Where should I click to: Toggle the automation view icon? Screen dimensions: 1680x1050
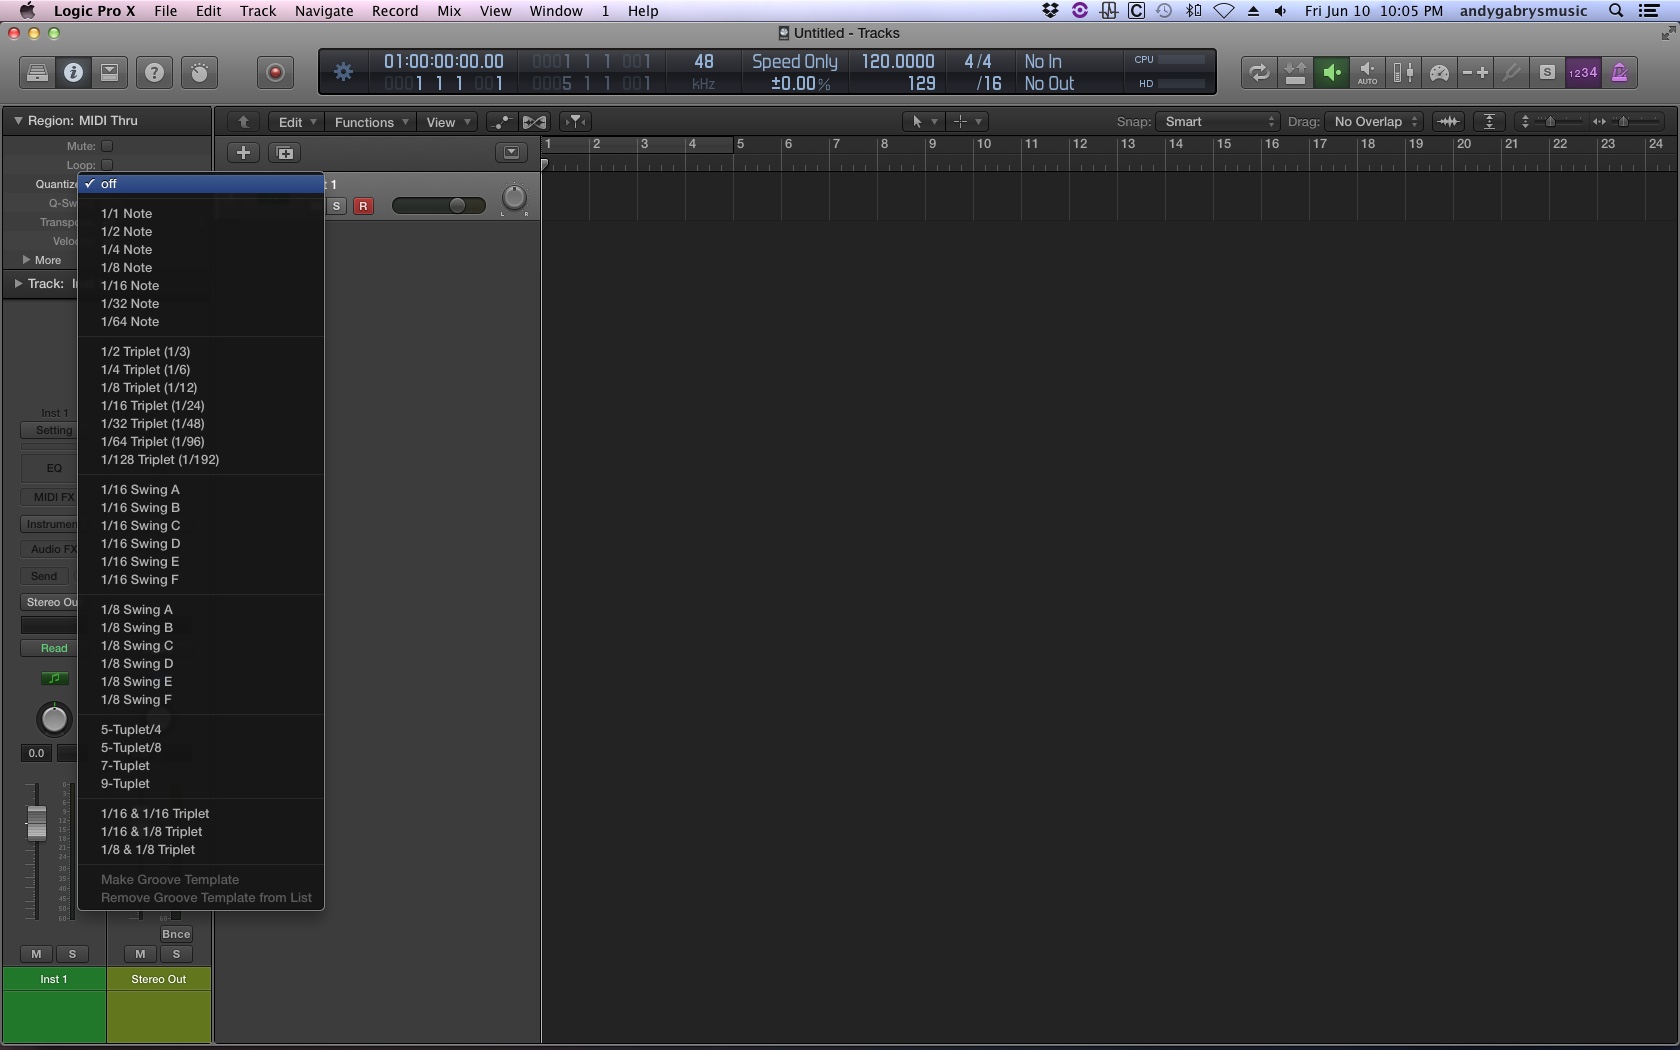(x=500, y=122)
